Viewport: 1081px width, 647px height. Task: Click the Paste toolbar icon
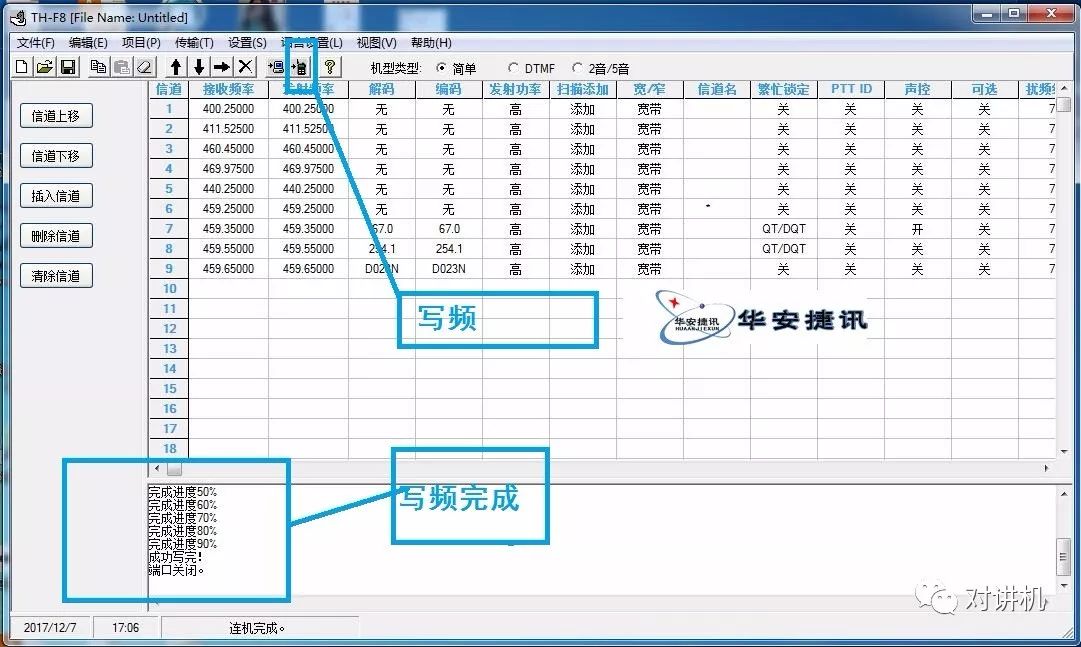click(x=120, y=66)
